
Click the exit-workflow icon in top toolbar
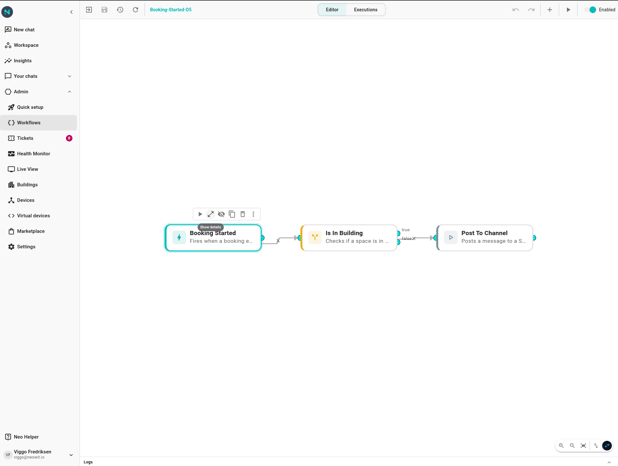coord(89,9)
